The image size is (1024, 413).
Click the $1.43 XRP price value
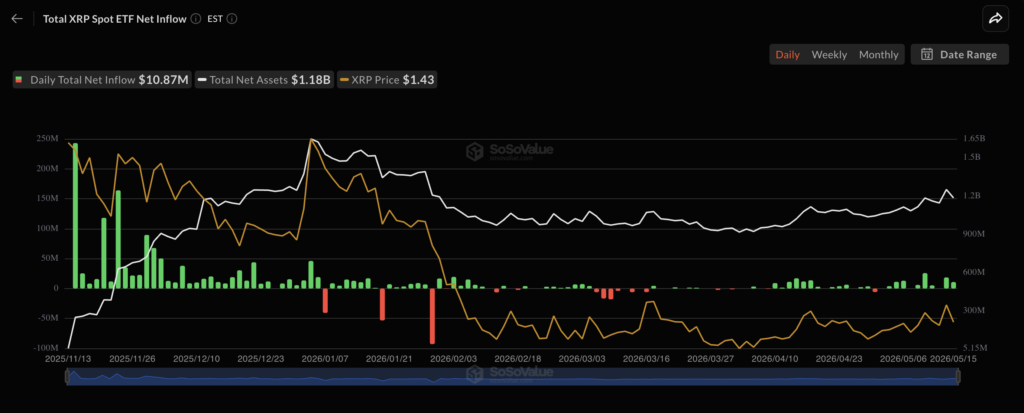(x=418, y=80)
